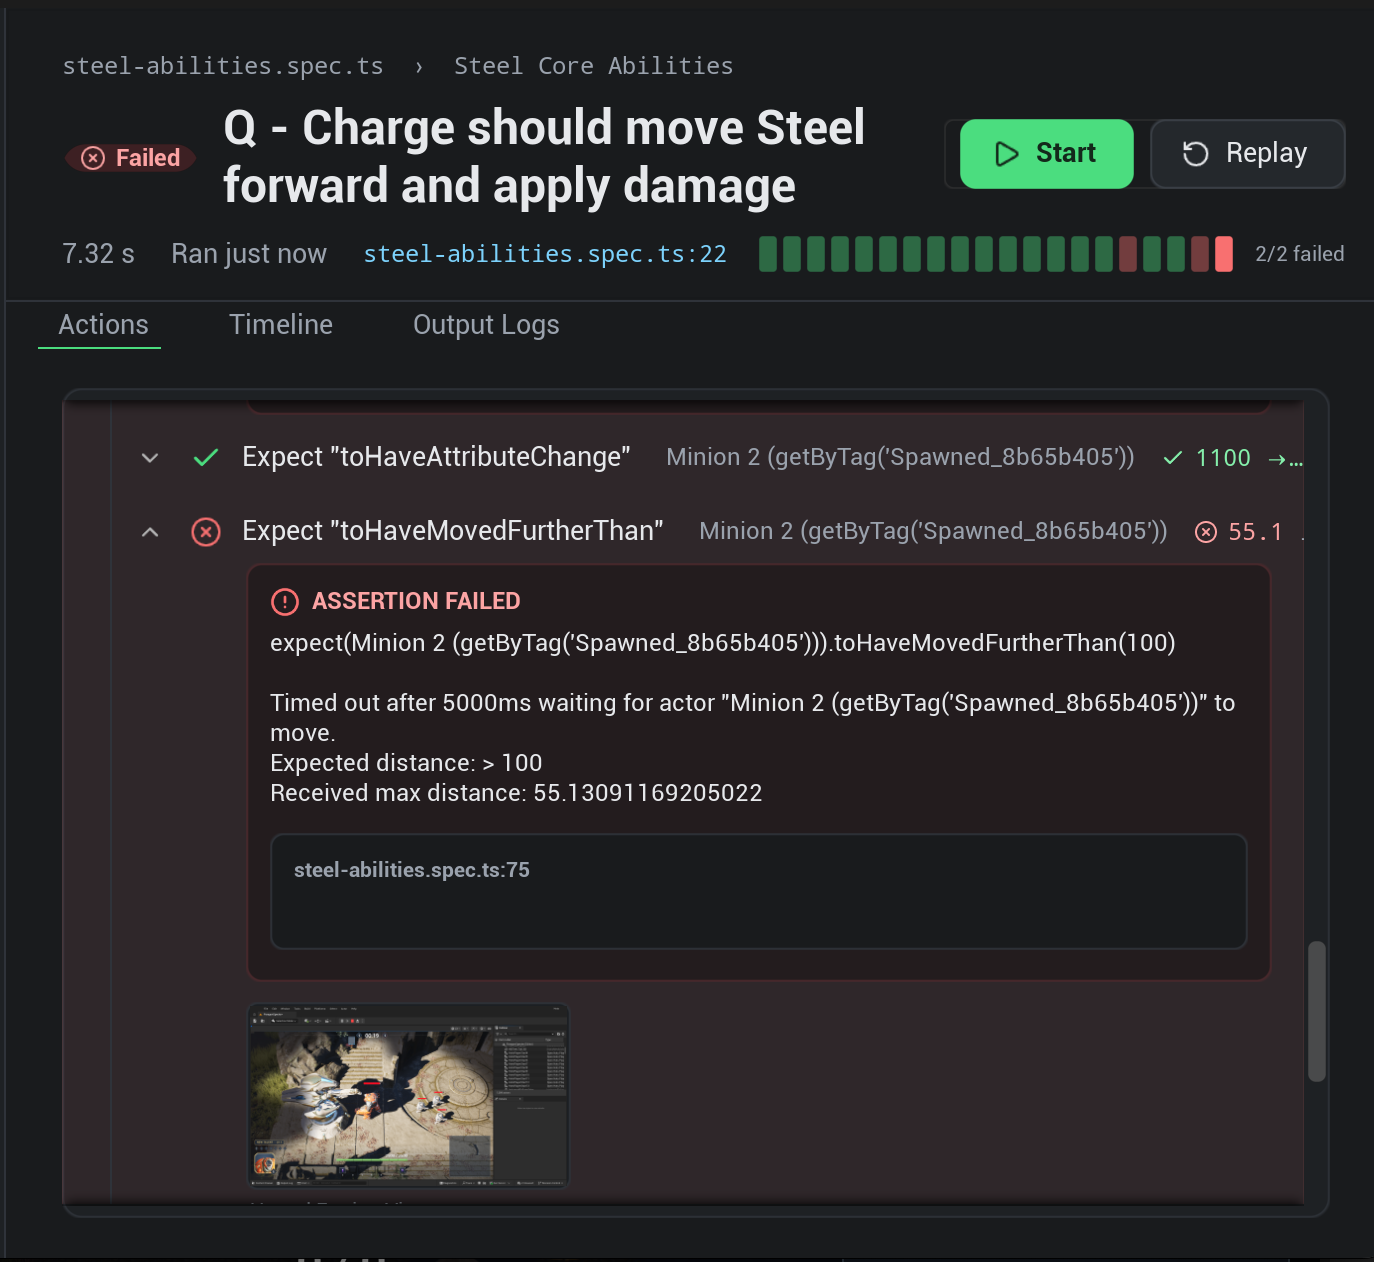Click Received max distance value line
This screenshot has width=1374, height=1262.
click(x=516, y=793)
